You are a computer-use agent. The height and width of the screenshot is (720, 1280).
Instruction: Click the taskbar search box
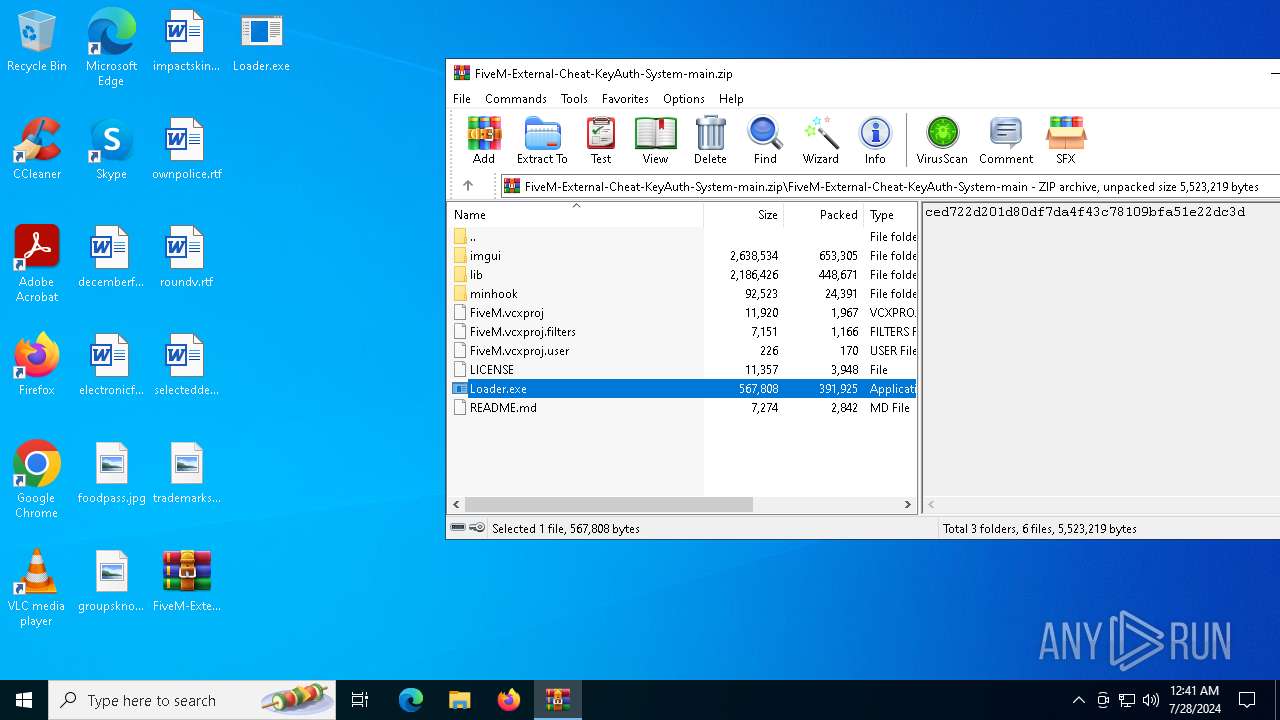[x=192, y=700]
